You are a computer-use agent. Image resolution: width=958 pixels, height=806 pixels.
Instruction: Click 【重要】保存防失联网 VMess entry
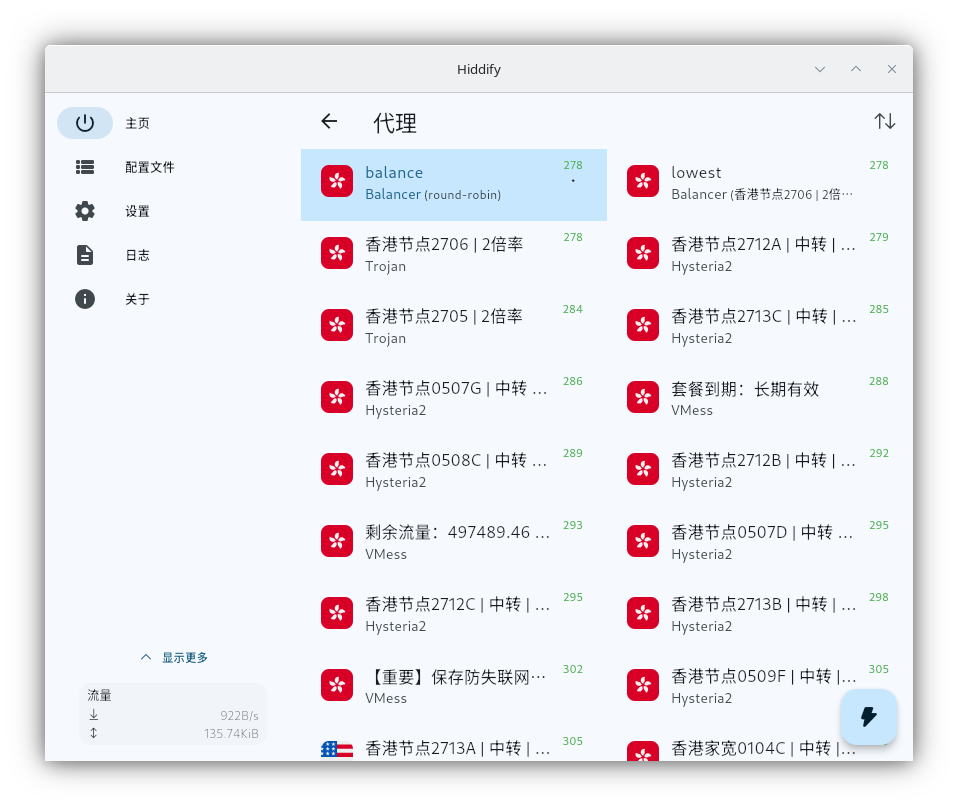[453, 686]
